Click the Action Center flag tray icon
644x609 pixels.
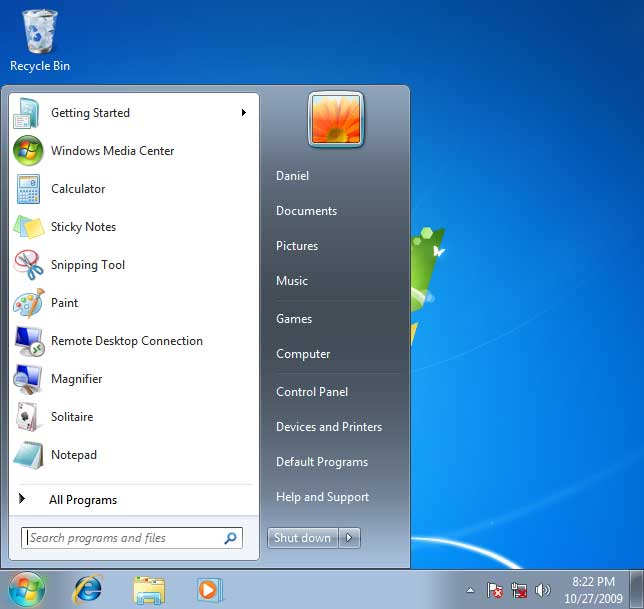(x=494, y=591)
